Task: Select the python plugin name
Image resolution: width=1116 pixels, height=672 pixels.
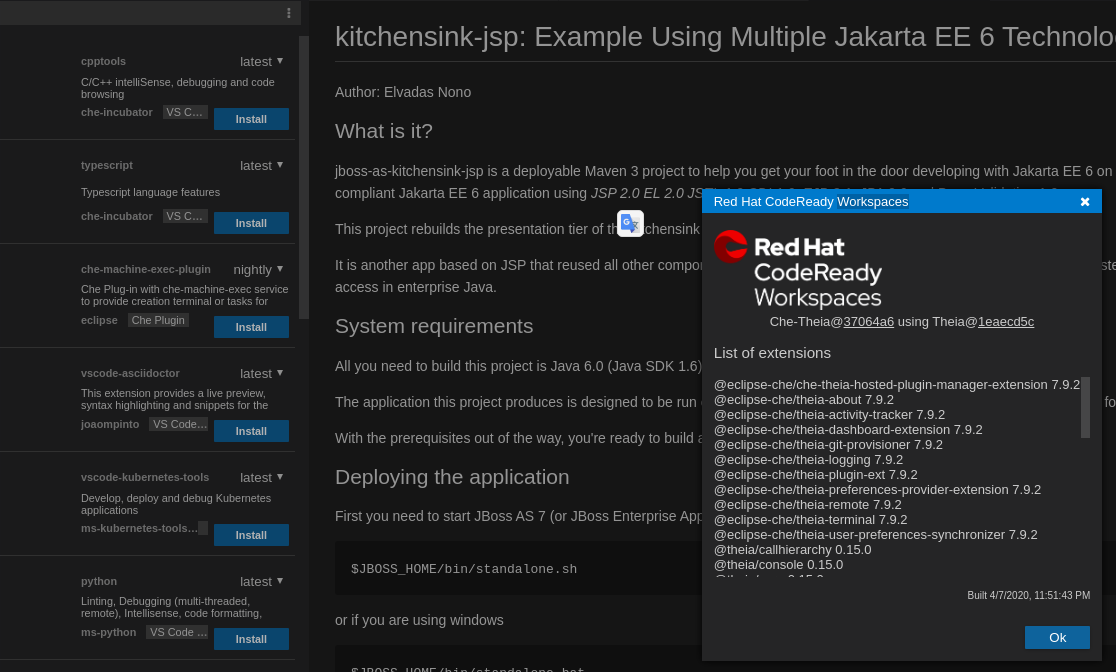Action: click(x=99, y=581)
